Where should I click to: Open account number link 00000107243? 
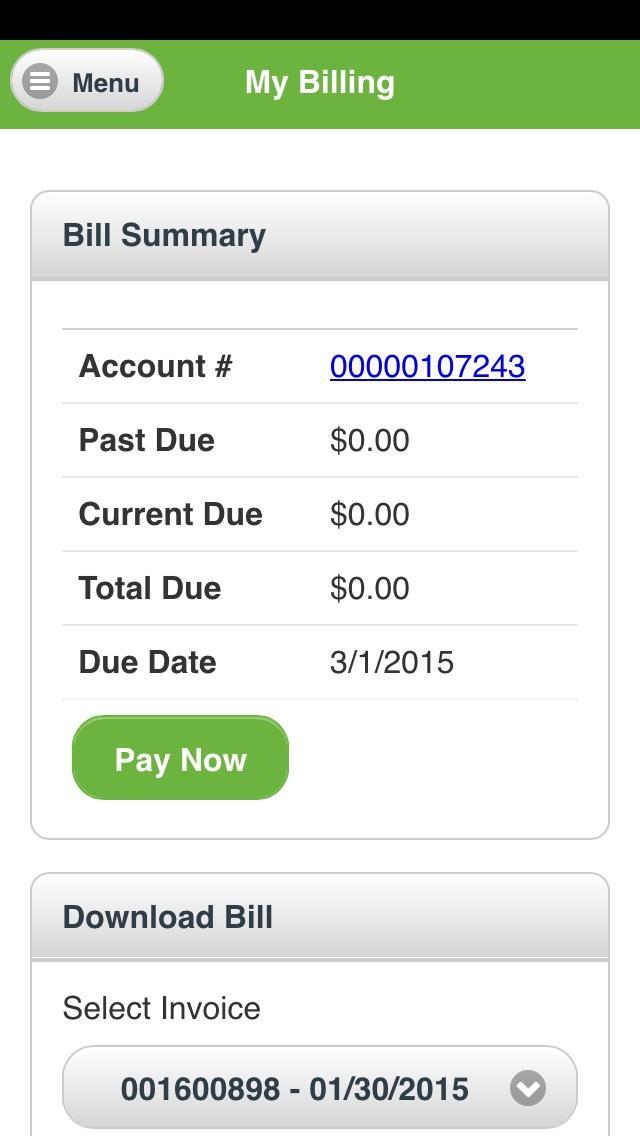[427, 366]
